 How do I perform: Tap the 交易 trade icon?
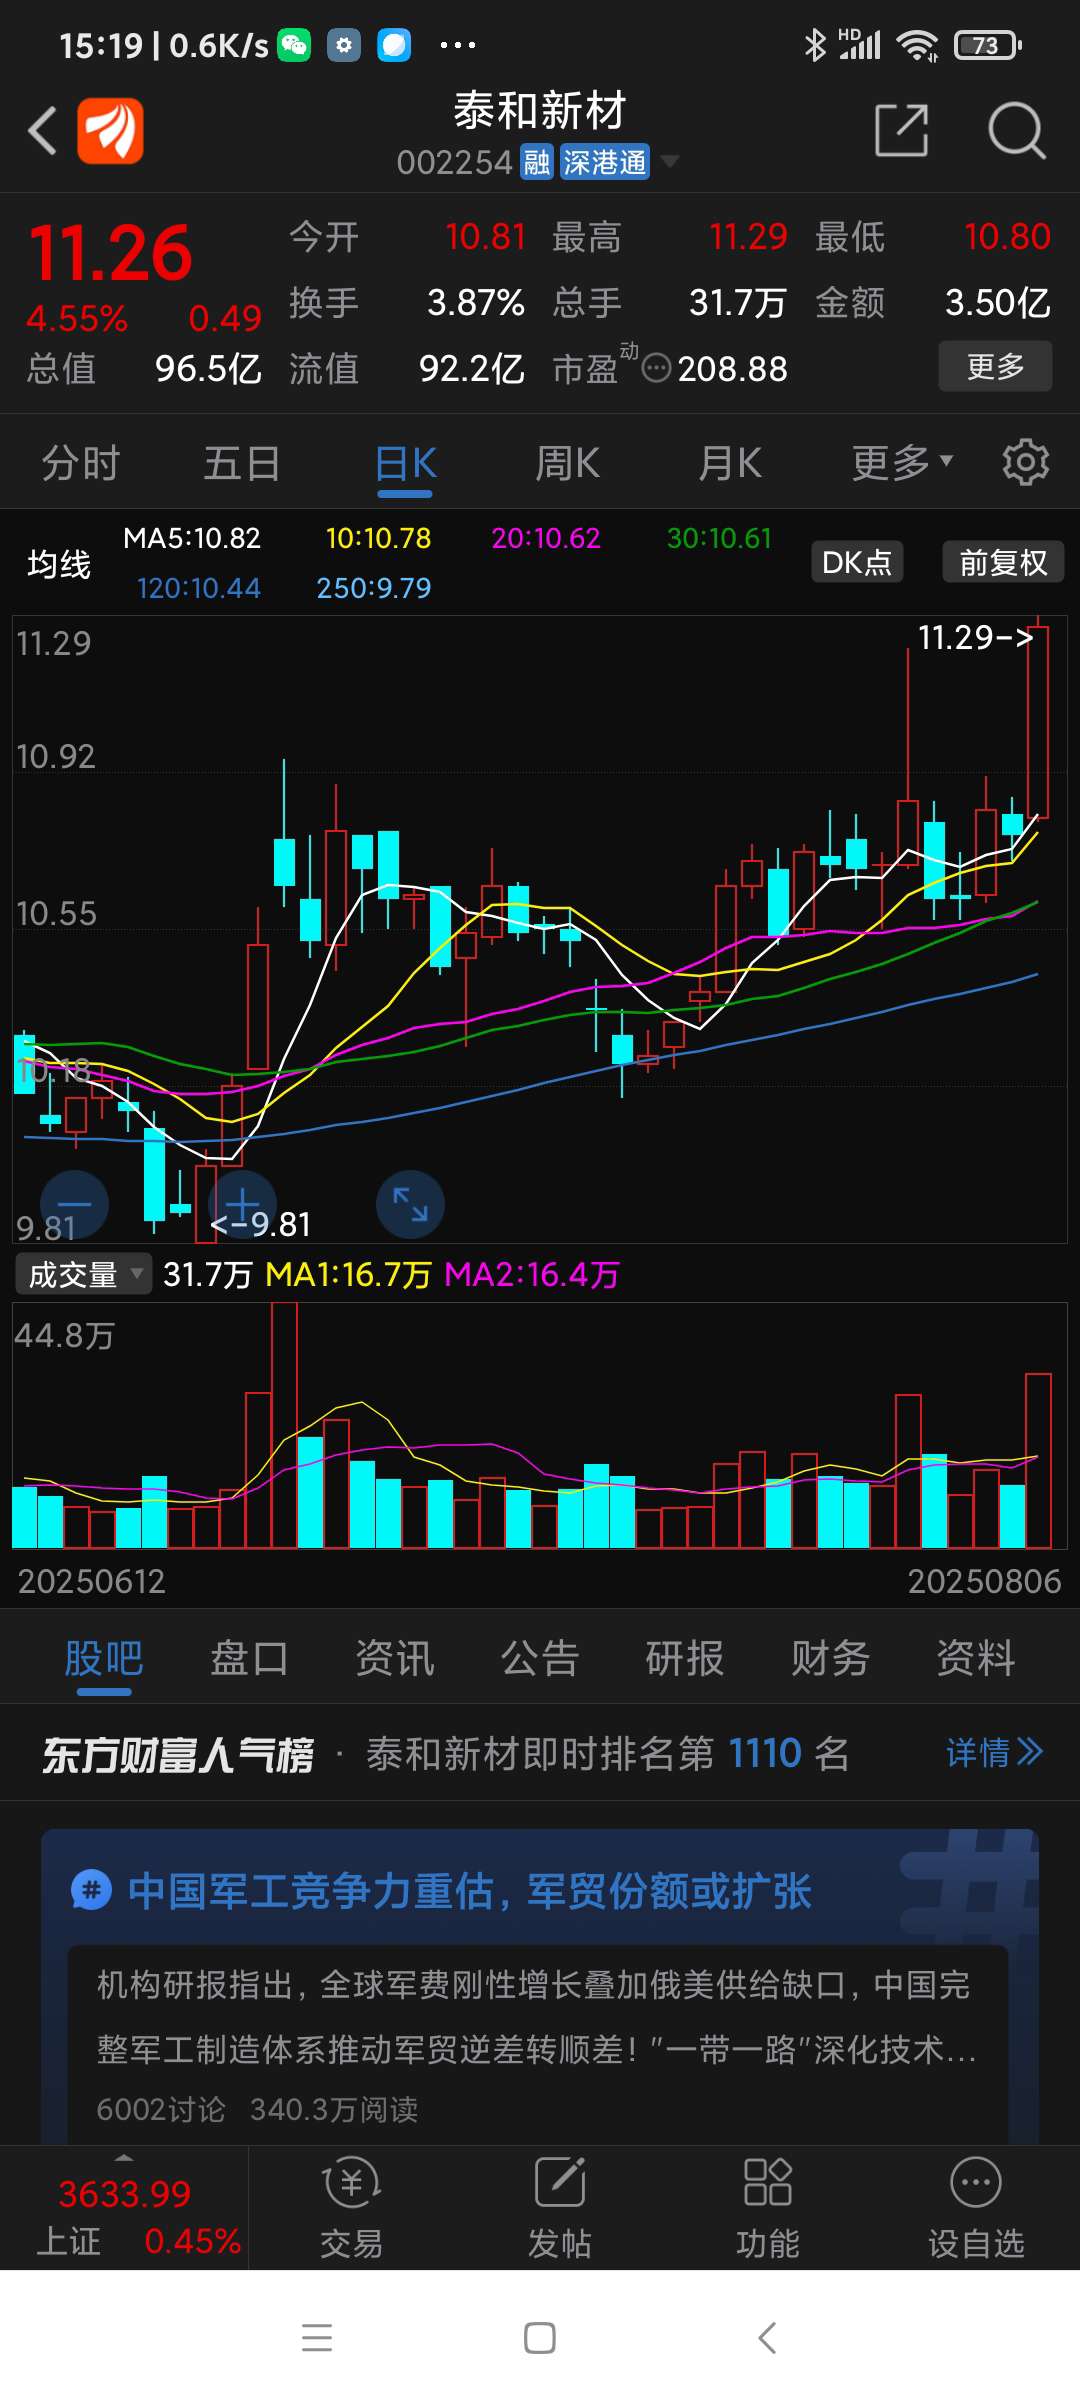click(351, 2208)
